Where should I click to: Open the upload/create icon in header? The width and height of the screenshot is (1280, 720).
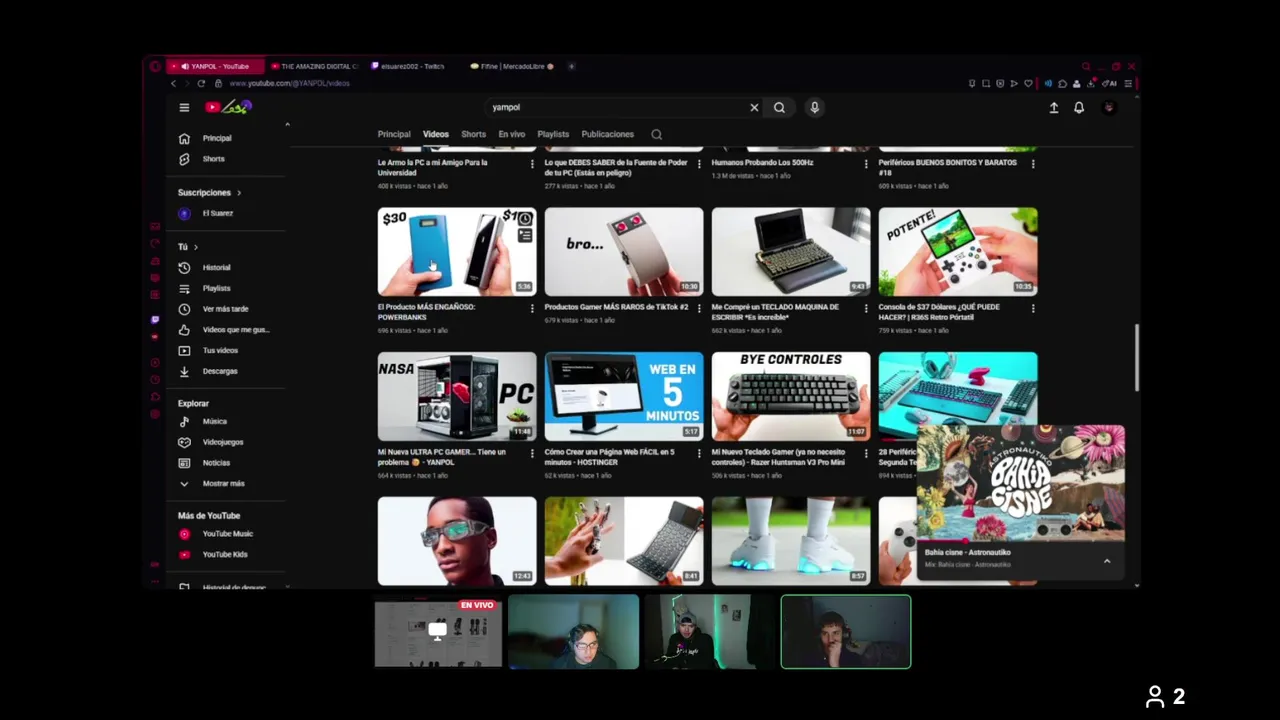(x=1053, y=107)
